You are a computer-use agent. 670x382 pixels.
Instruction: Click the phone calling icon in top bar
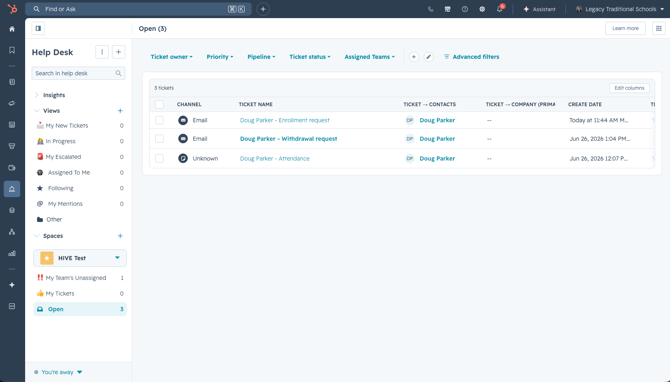tap(430, 9)
